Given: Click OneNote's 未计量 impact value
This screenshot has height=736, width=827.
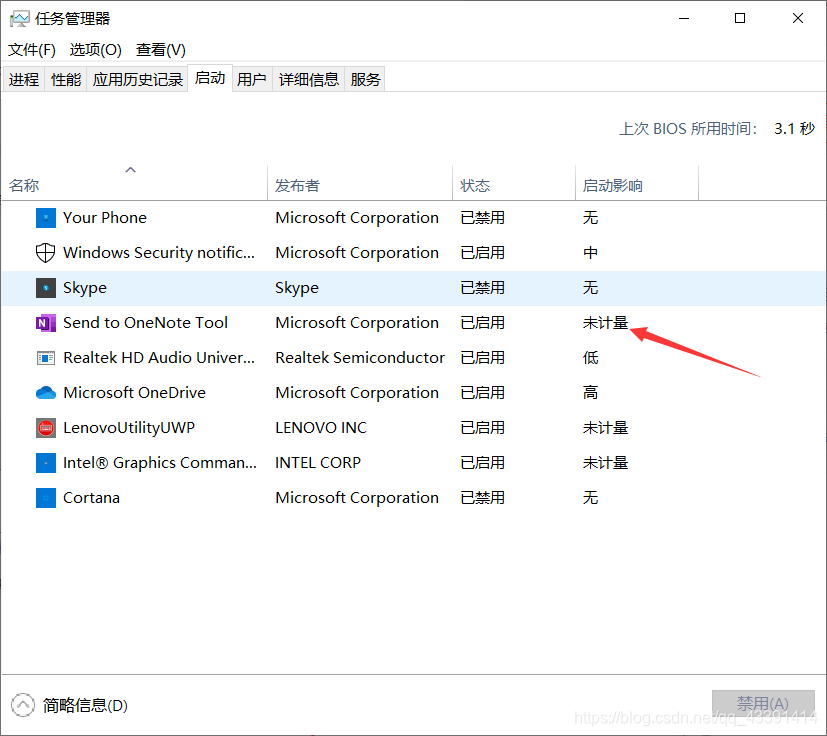Looking at the screenshot, I should [x=605, y=323].
